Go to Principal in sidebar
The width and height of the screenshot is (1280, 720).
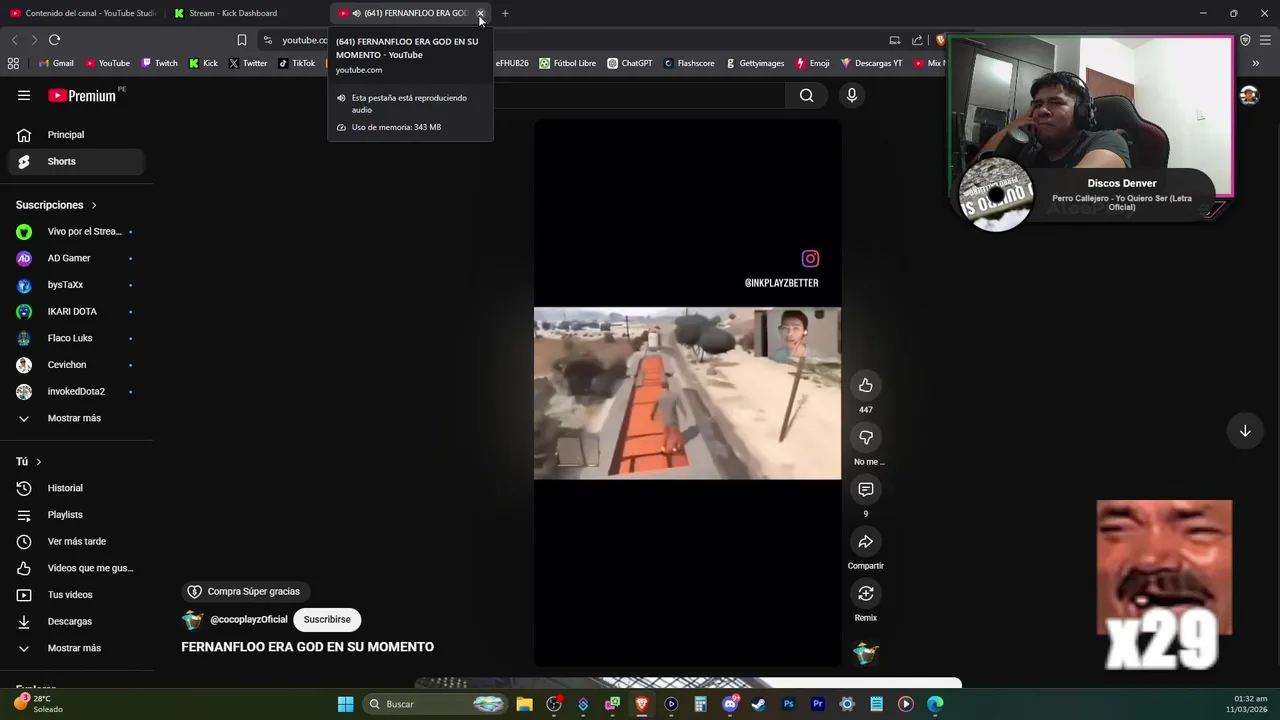(77, 135)
